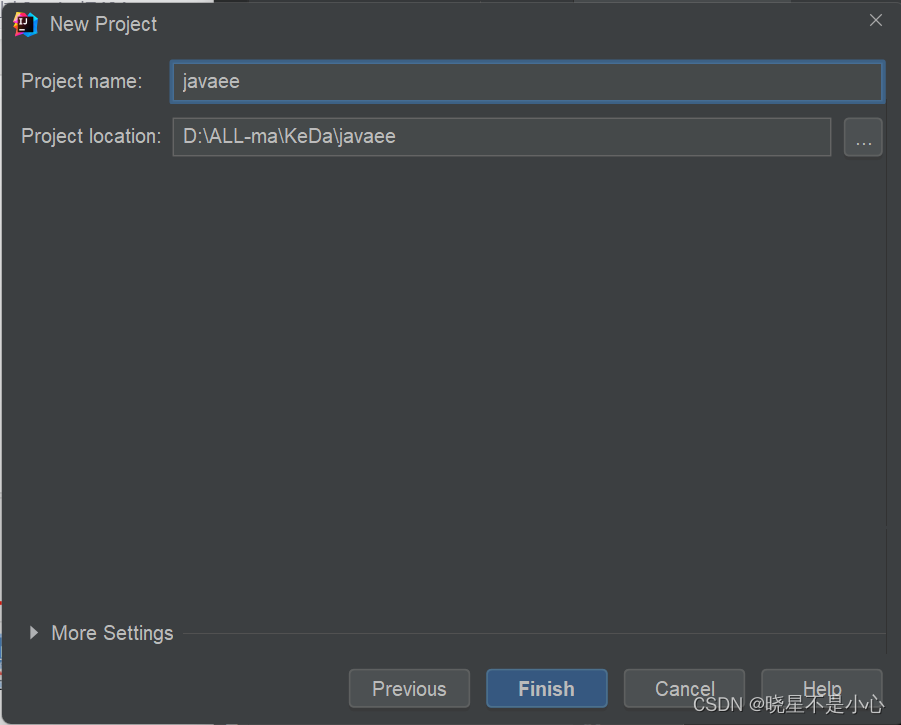901x725 pixels.
Task: Go back with the Previous button
Action: [409, 688]
